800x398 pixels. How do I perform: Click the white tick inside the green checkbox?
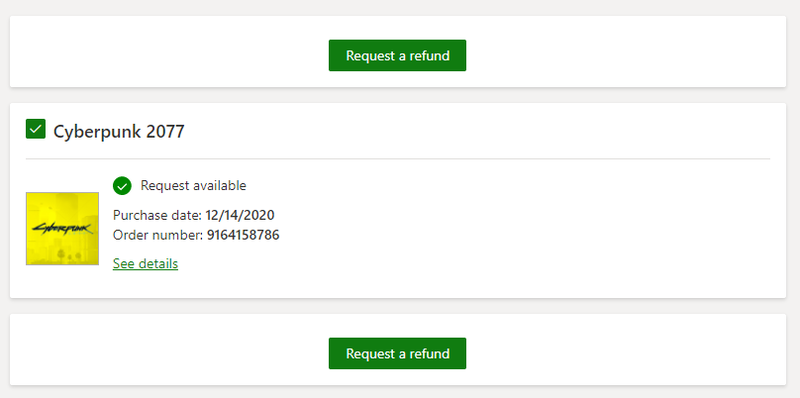tap(36, 130)
